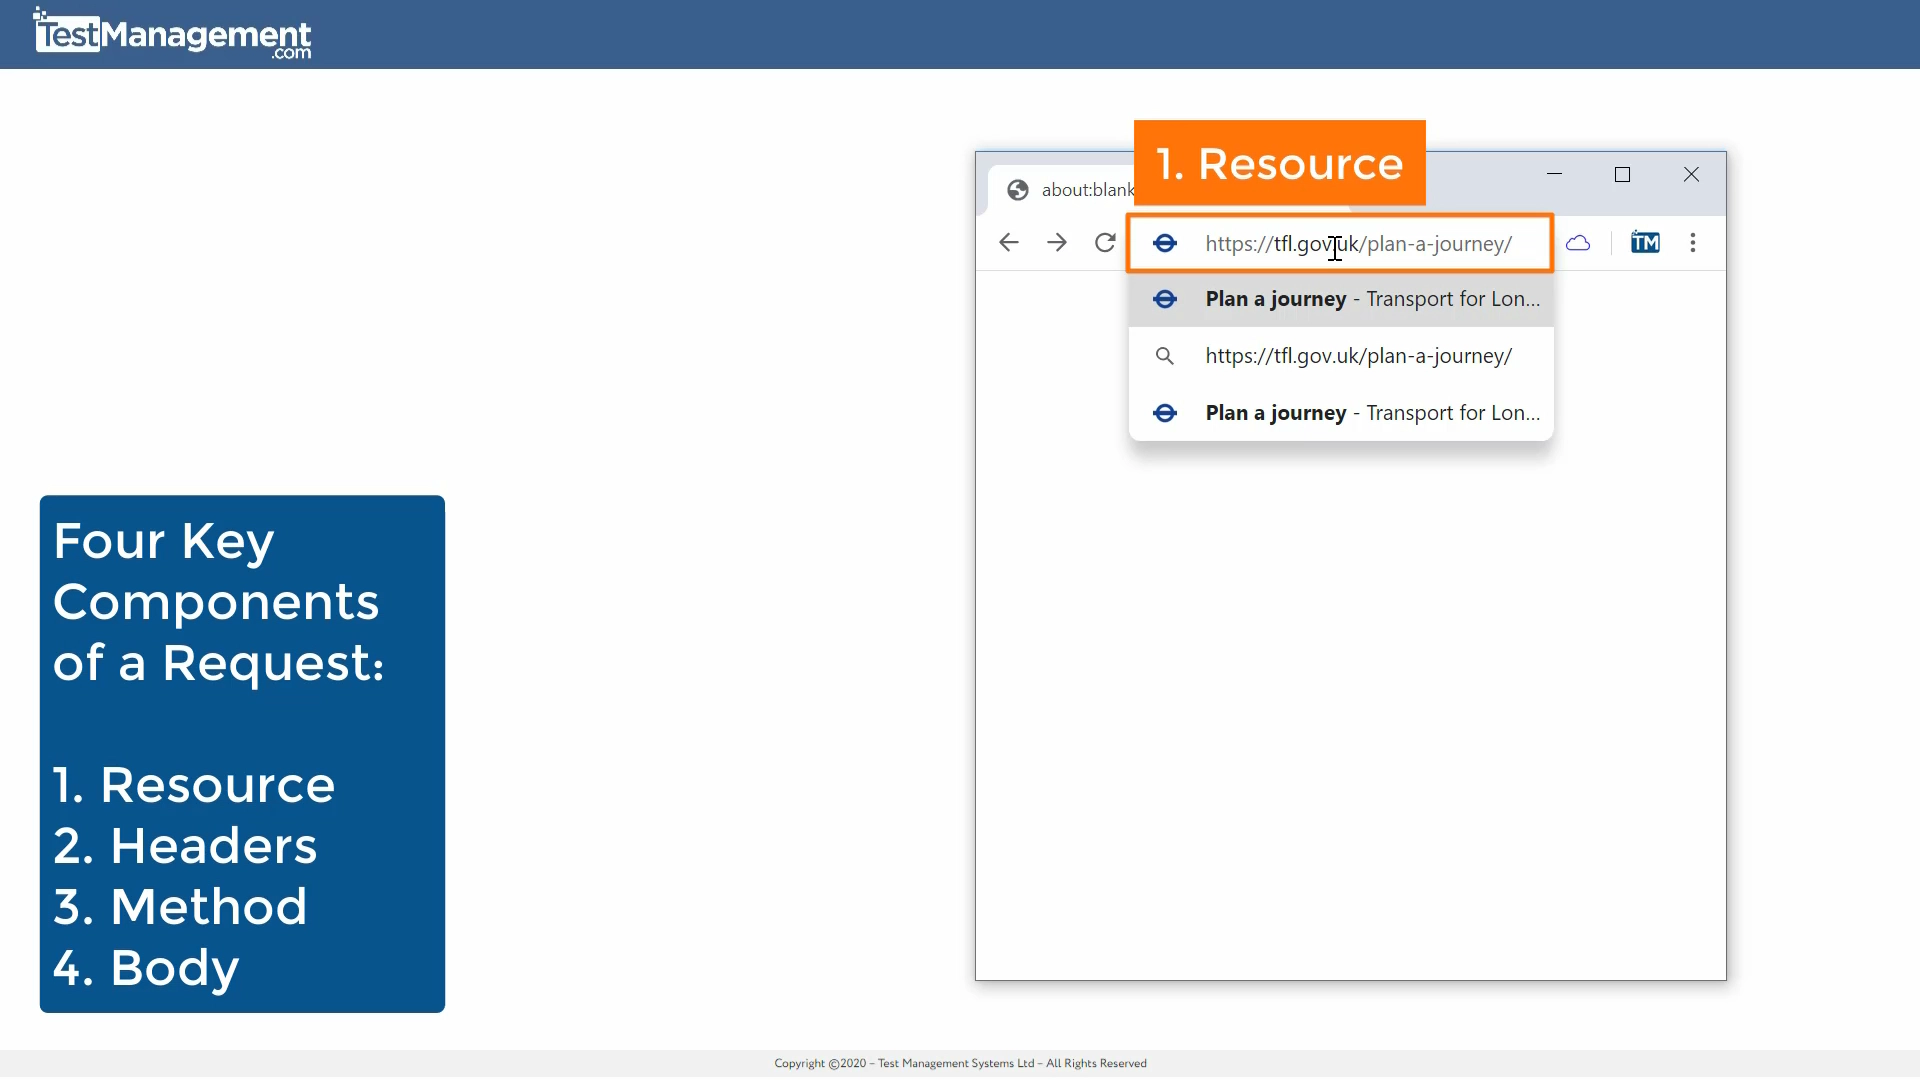Click the forward navigation arrow
The image size is (1920, 1080).
click(1057, 242)
